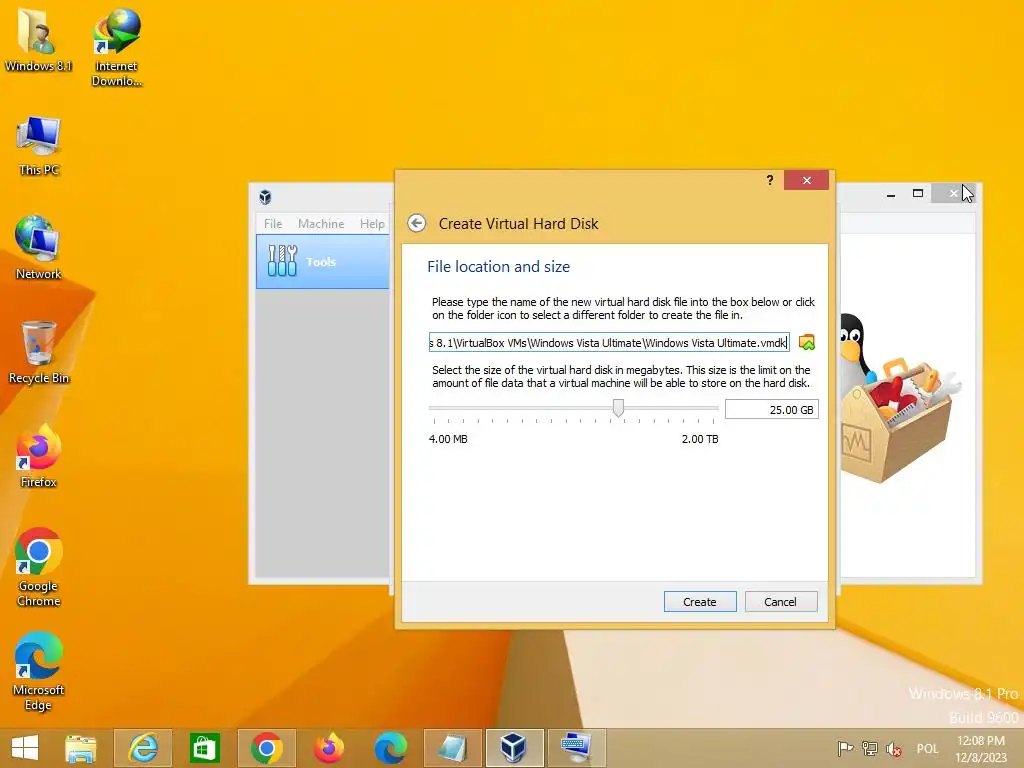Open the Help menu in VirtualBox Manager
Viewport: 1024px width, 768px height.
372,223
